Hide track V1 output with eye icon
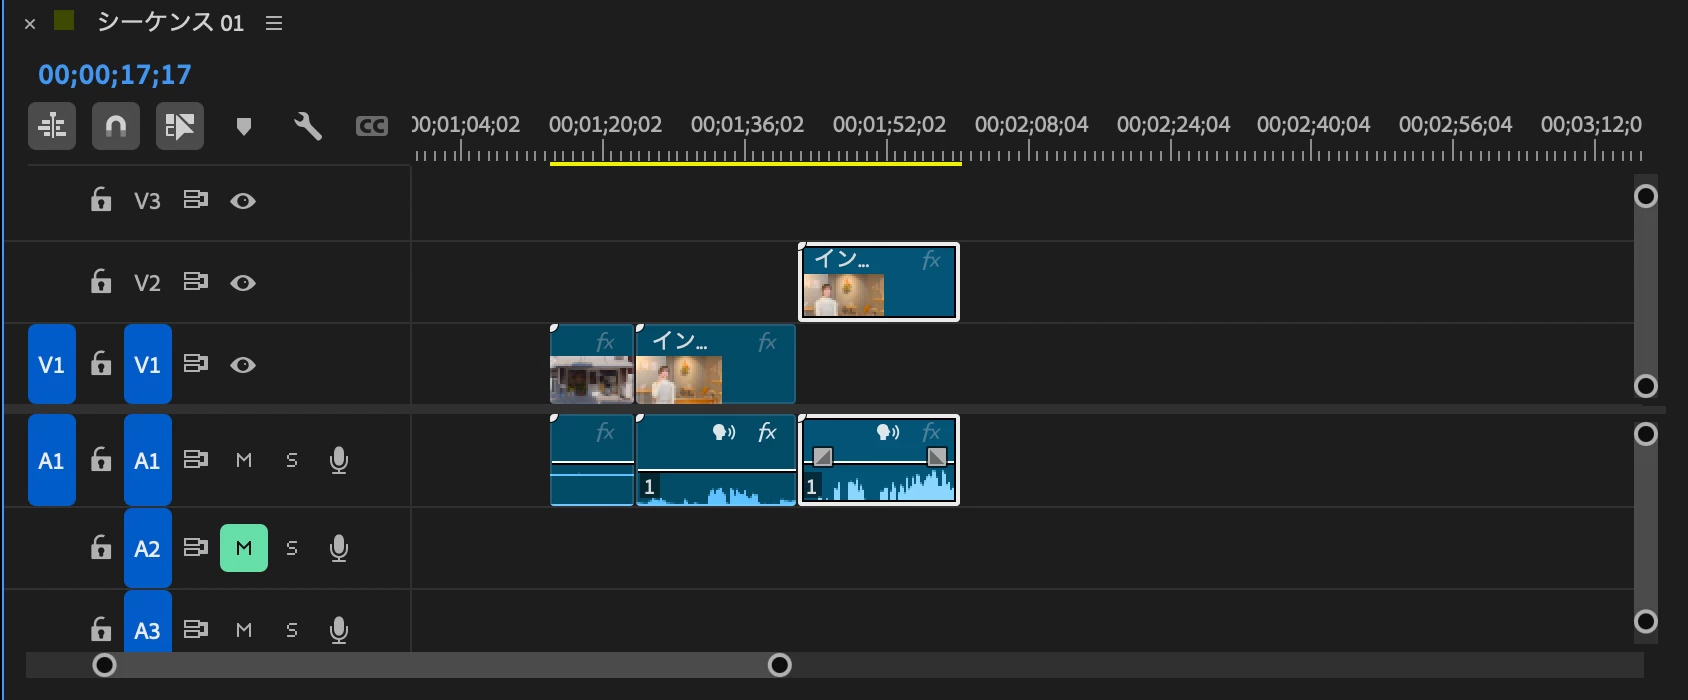This screenshot has height=700, width=1688. (243, 365)
